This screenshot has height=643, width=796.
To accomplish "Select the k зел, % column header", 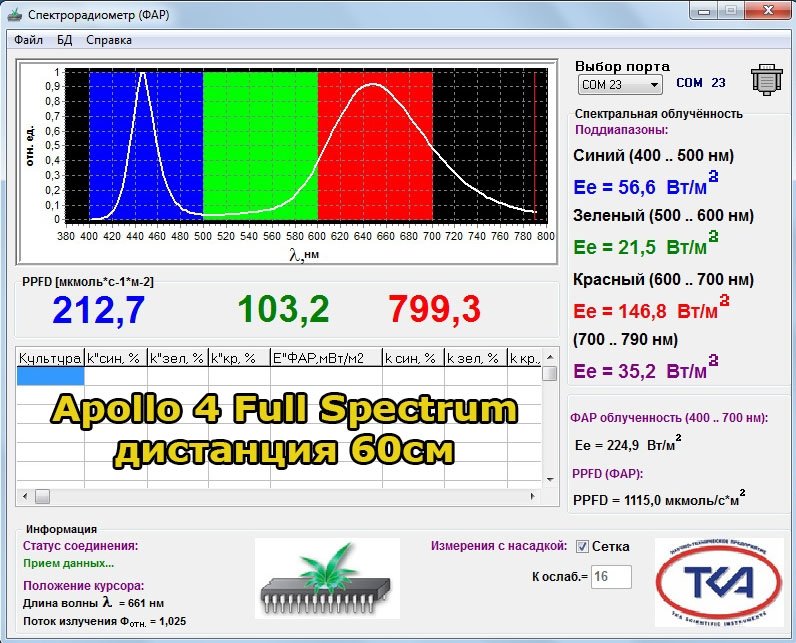I will [x=476, y=358].
